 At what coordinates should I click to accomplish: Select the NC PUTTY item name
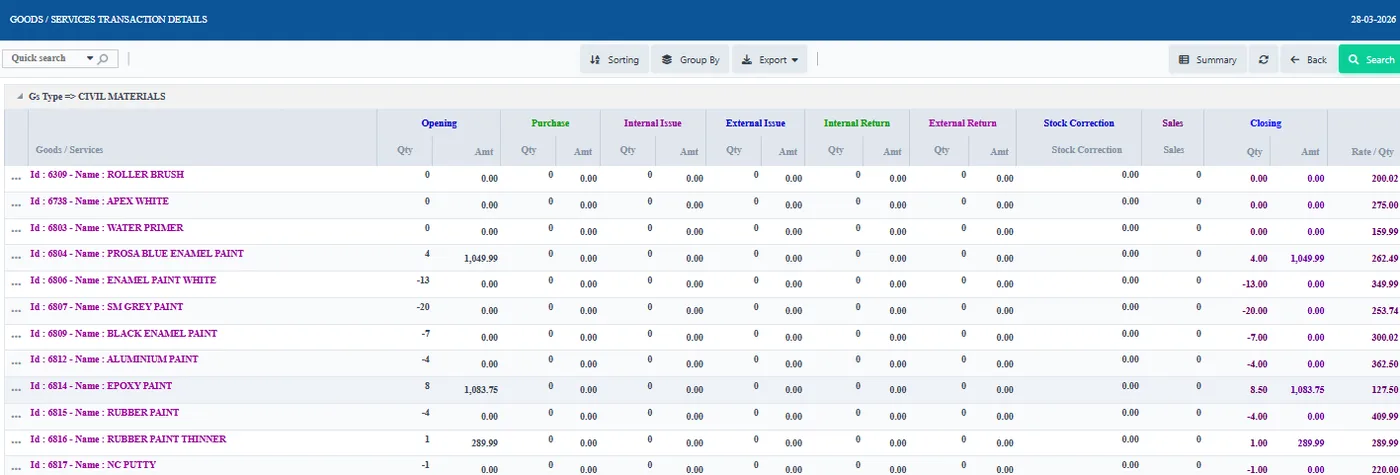(x=93, y=465)
